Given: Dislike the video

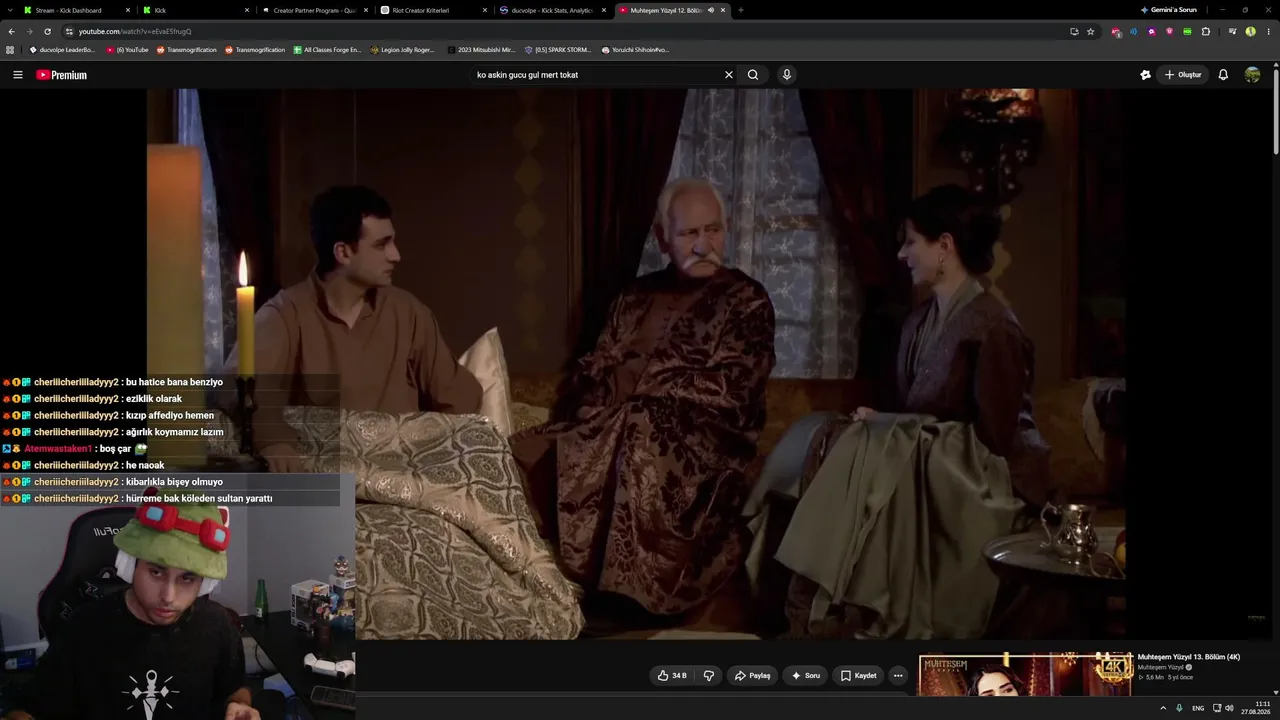Looking at the screenshot, I should [x=709, y=676].
